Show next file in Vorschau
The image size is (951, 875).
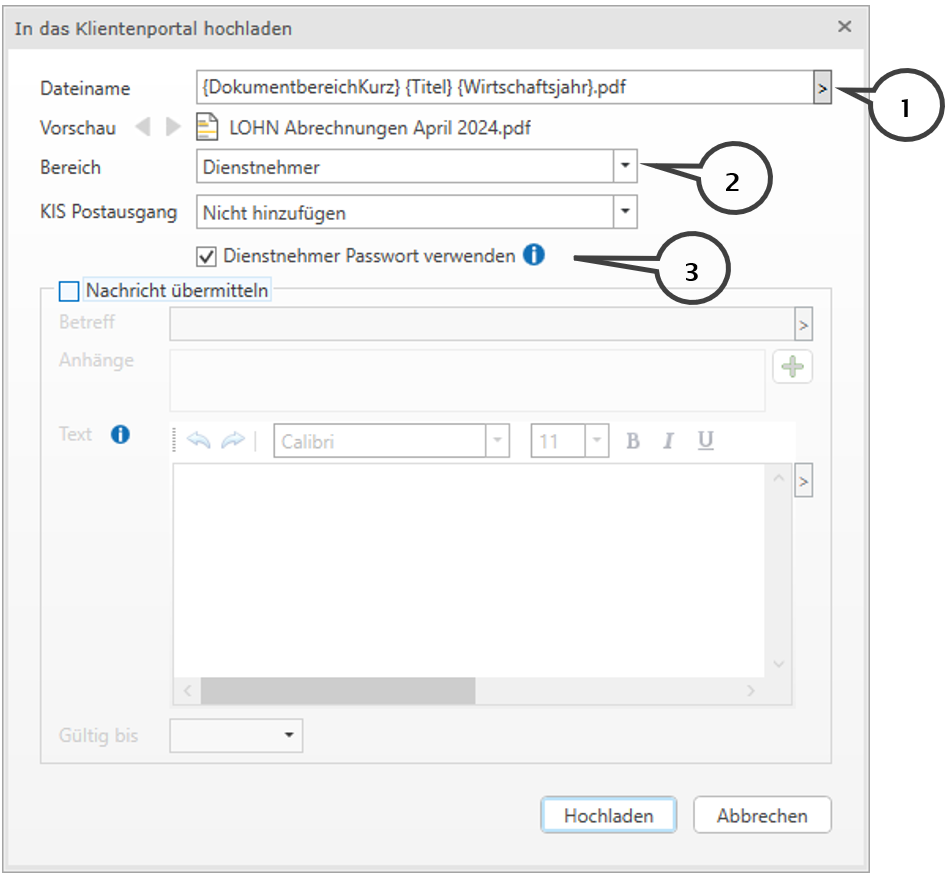173,128
